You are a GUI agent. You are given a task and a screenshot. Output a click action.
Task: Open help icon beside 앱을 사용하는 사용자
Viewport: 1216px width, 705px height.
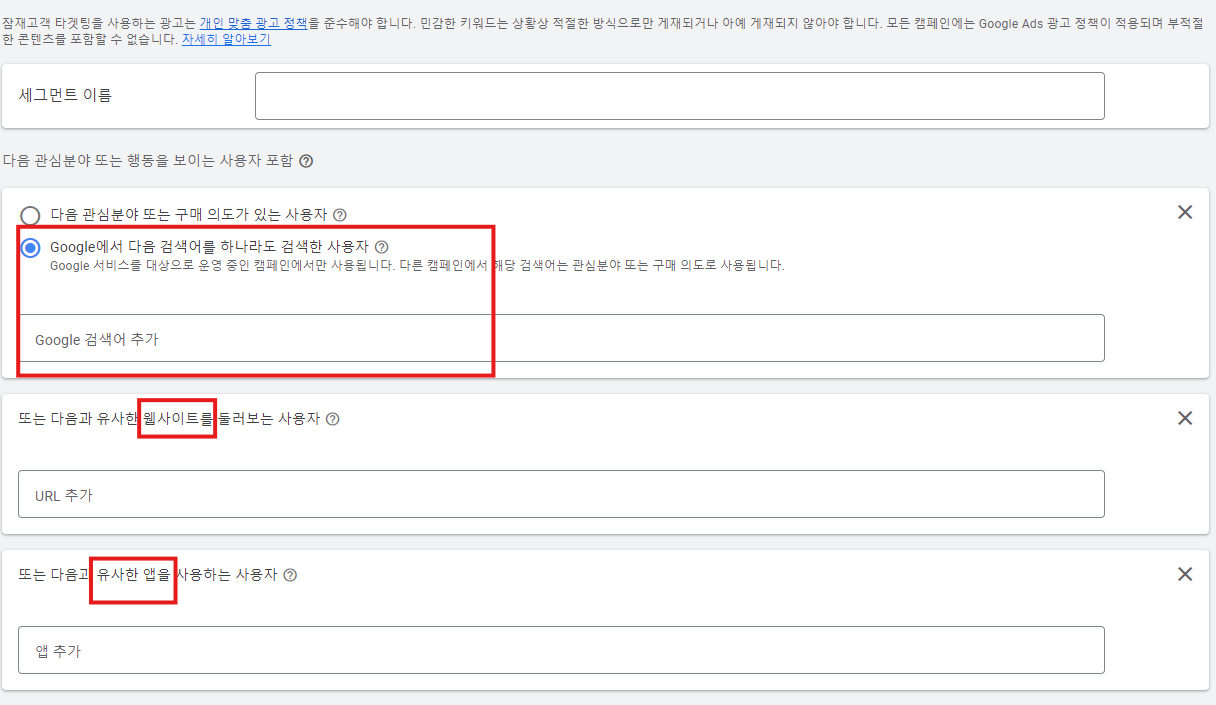pos(290,575)
